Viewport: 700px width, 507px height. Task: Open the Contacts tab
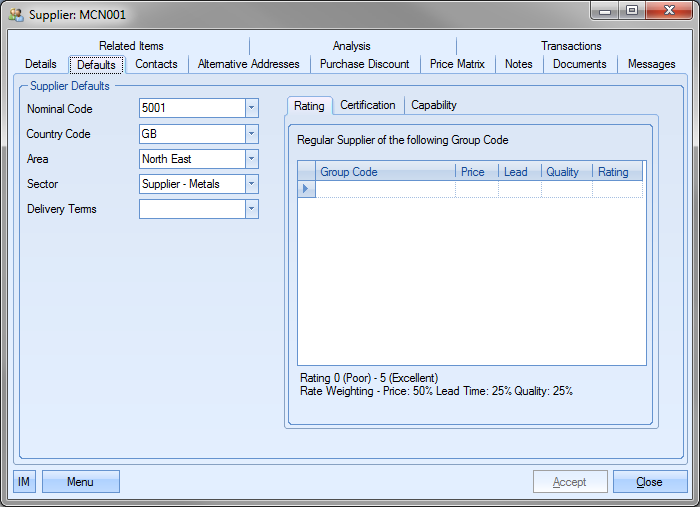(x=156, y=64)
